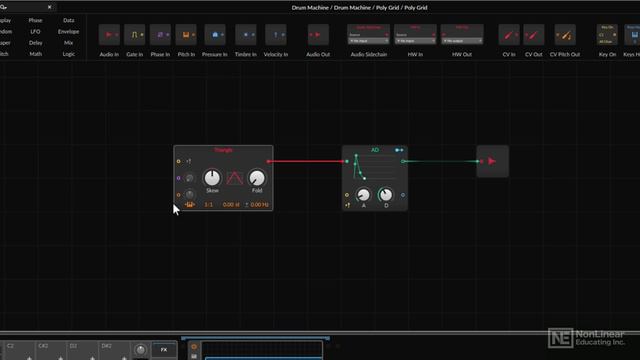Viewport: 640px width, 360px height.
Task: Select the AD module title
Action: (x=375, y=150)
